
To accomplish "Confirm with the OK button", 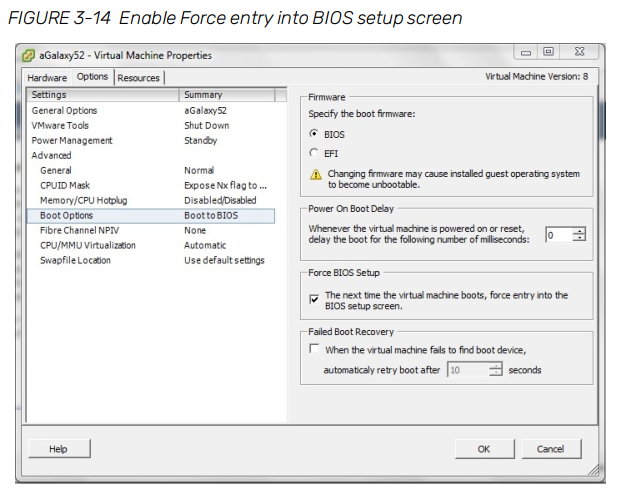I will pos(484,449).
